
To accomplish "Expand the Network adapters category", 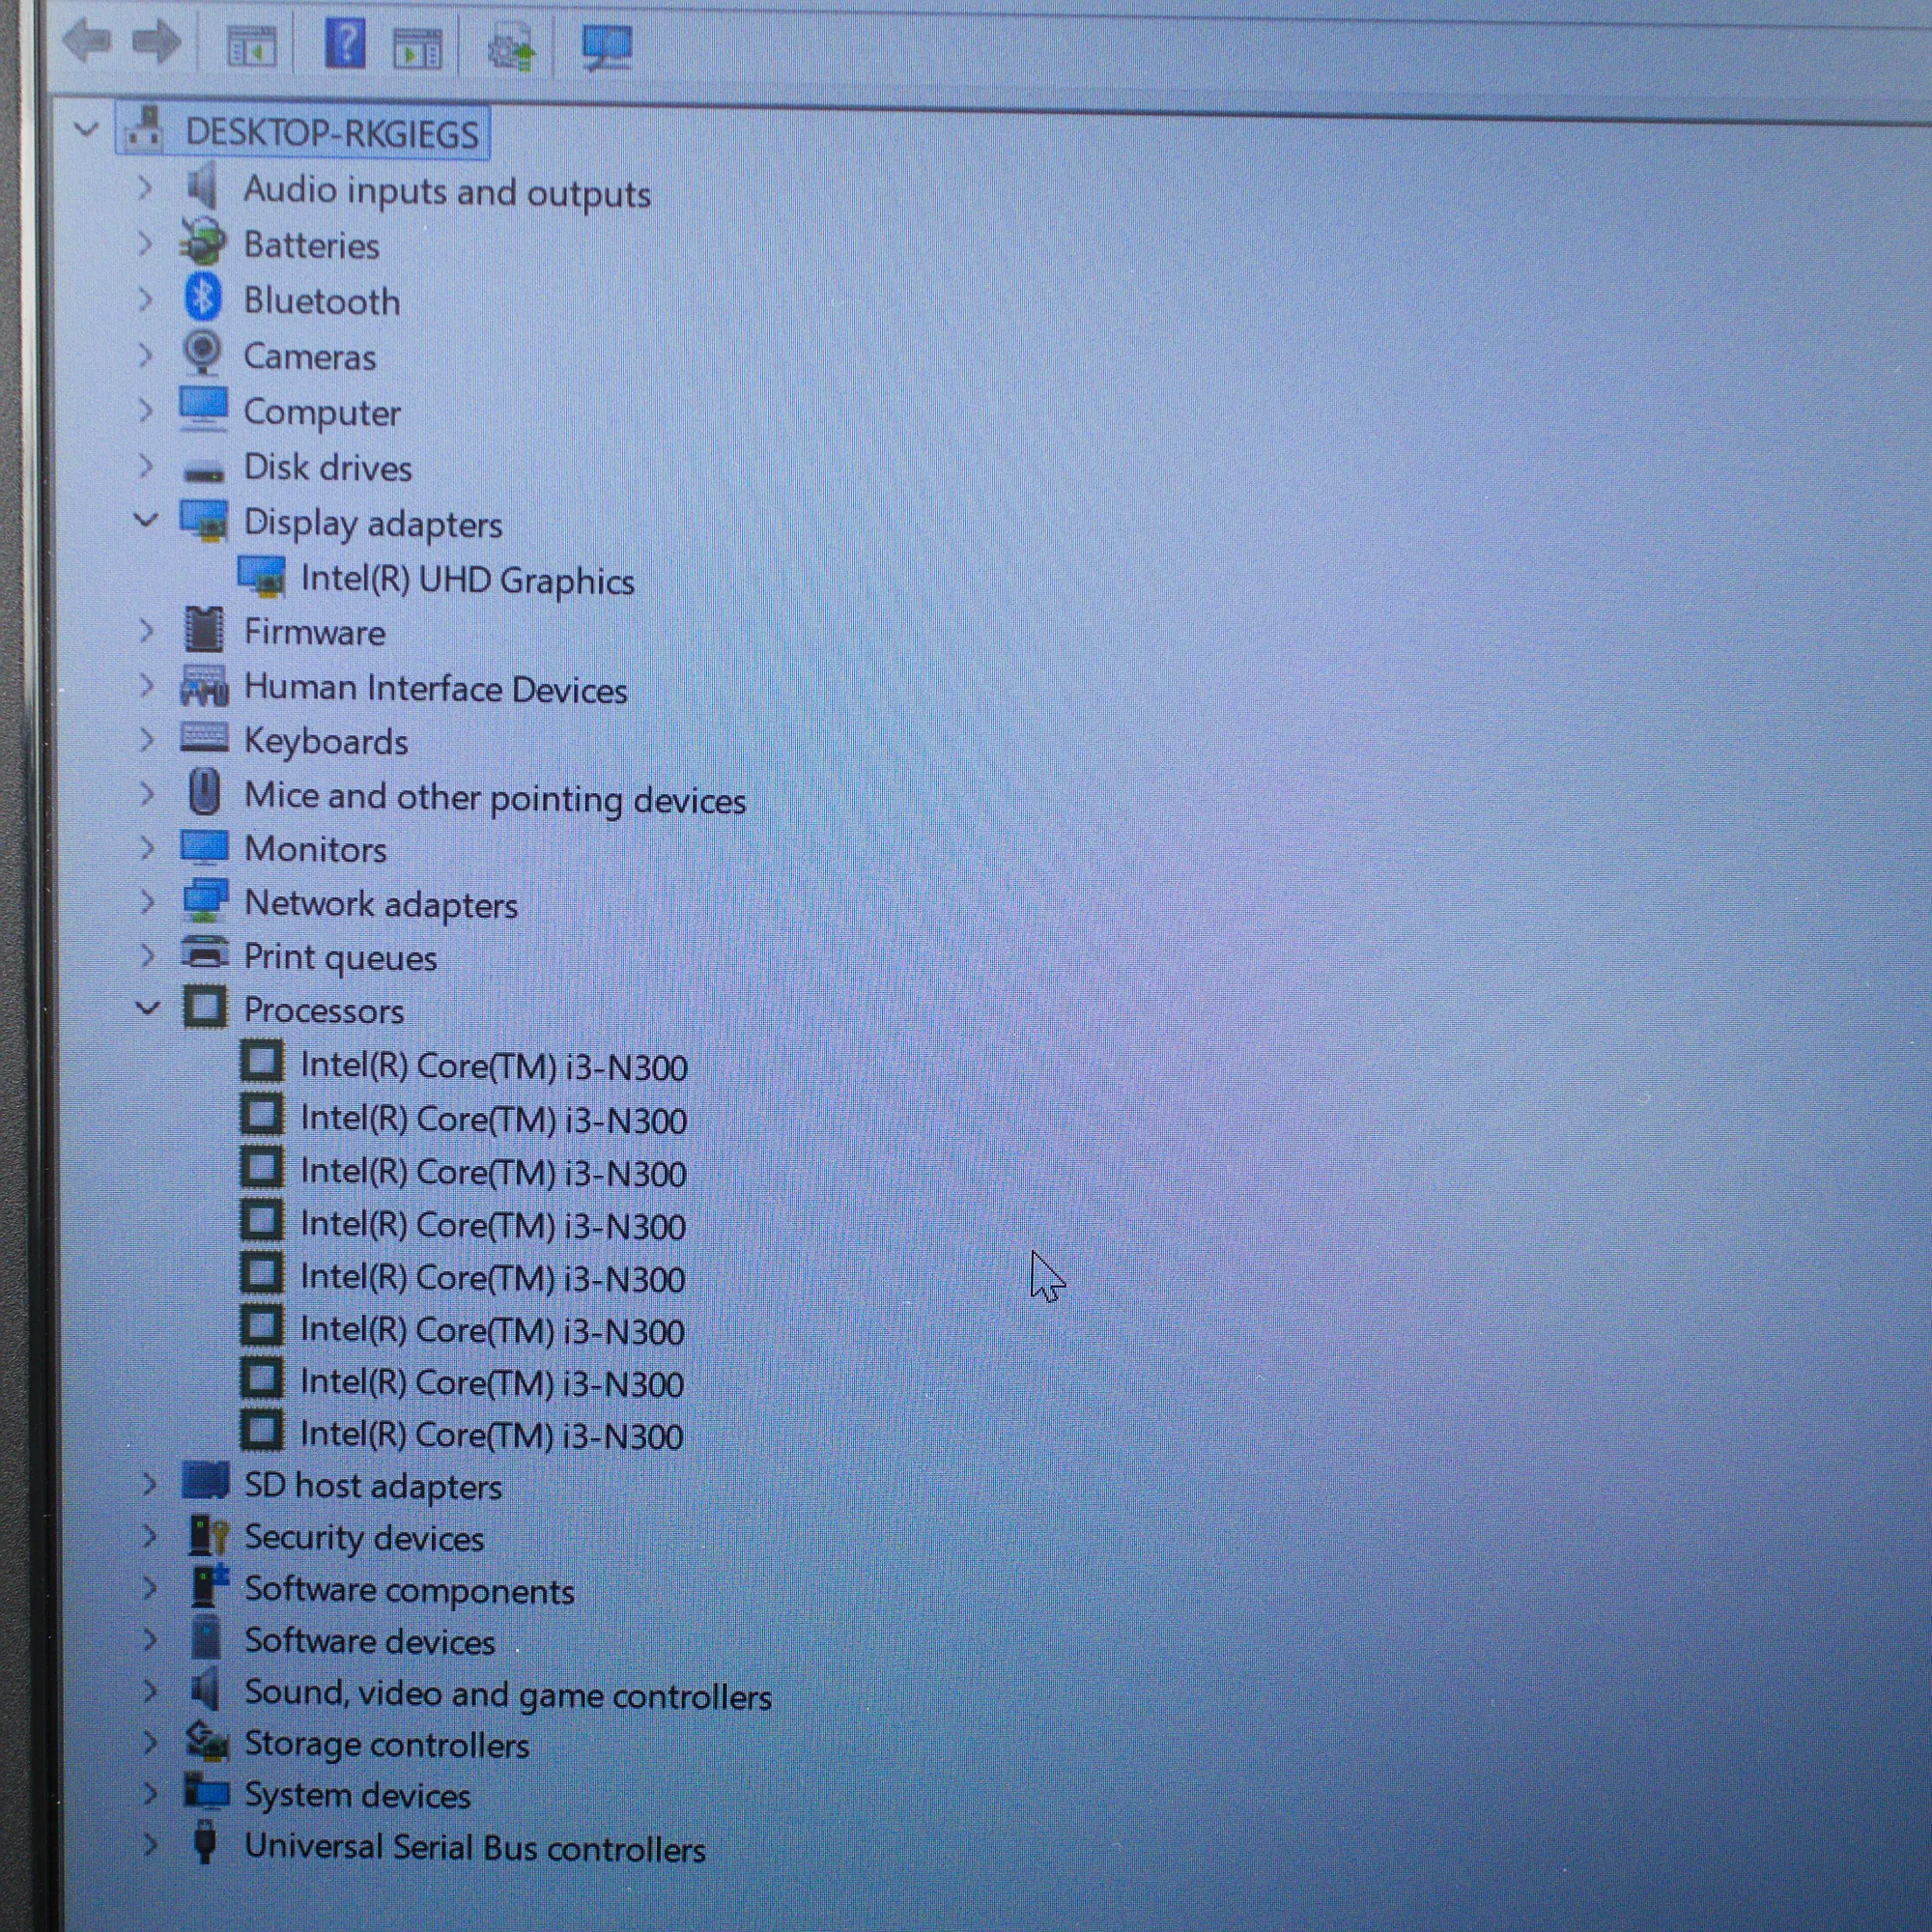I will point(147,902).
